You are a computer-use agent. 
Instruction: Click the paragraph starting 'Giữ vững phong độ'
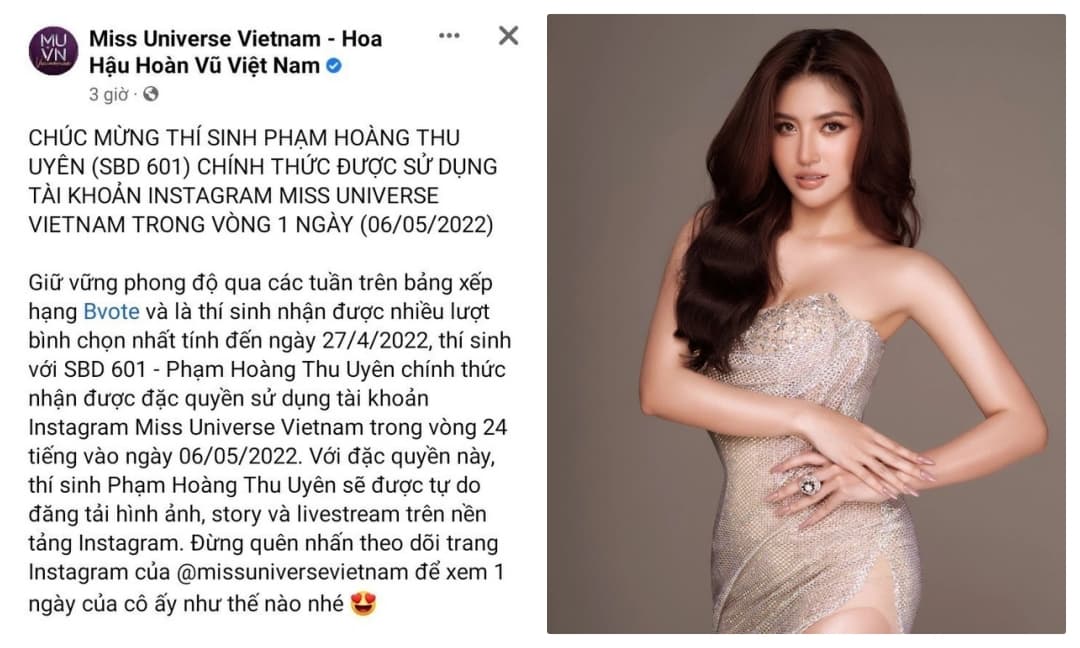pyautogui.click(x=270, y=442)
